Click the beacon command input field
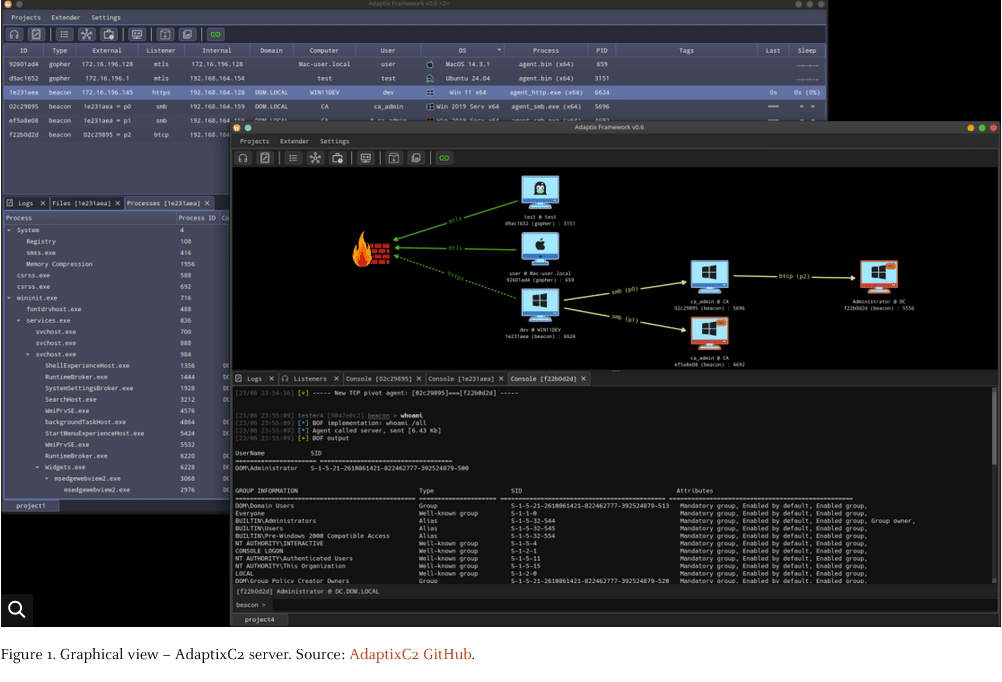 coord(600,605)
